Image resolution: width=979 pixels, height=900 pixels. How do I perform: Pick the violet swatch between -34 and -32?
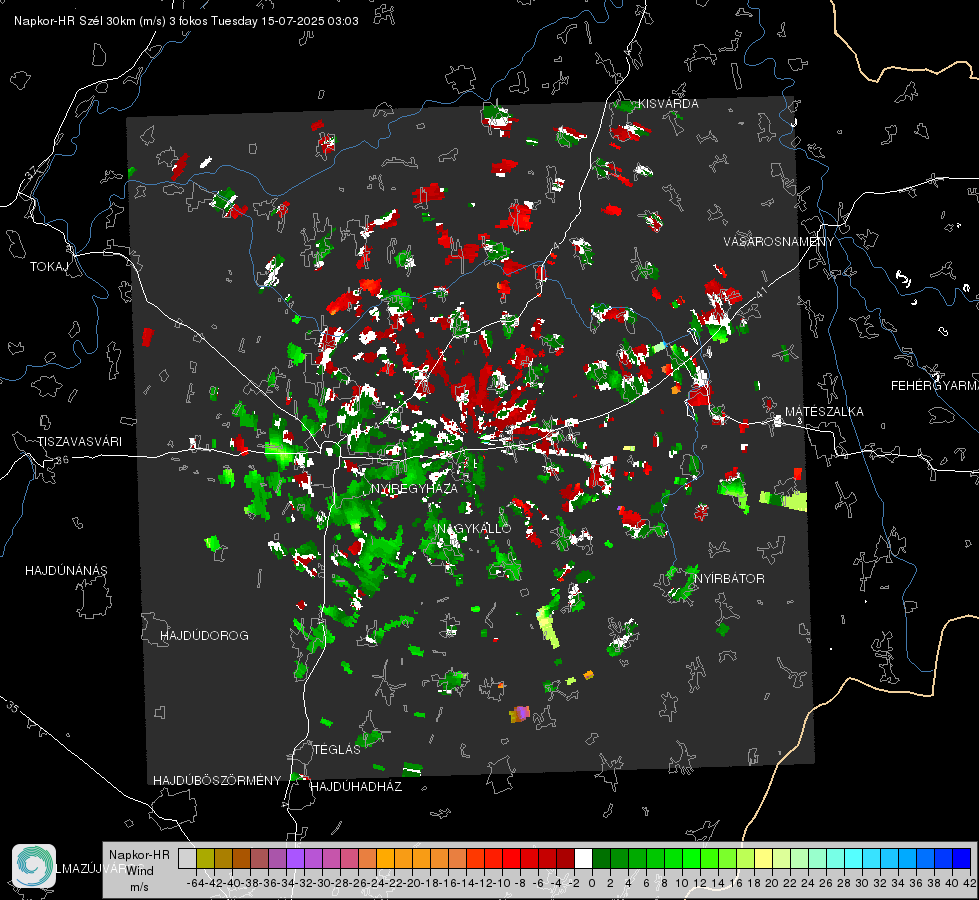point(295,859)
